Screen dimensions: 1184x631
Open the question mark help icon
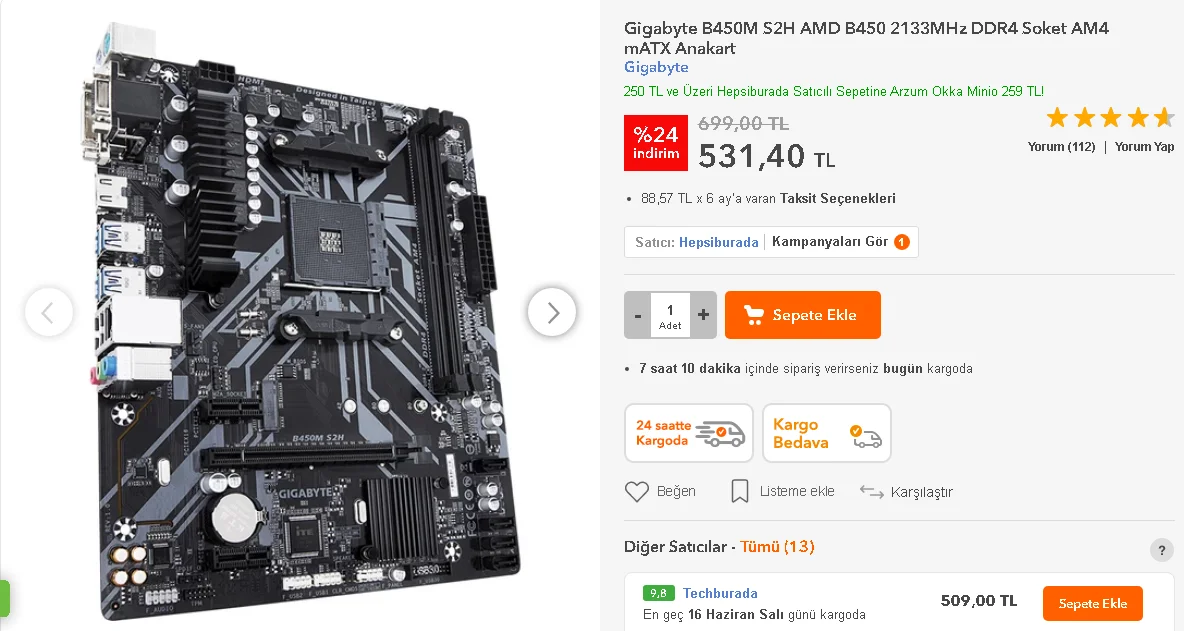pos(1161,549)
